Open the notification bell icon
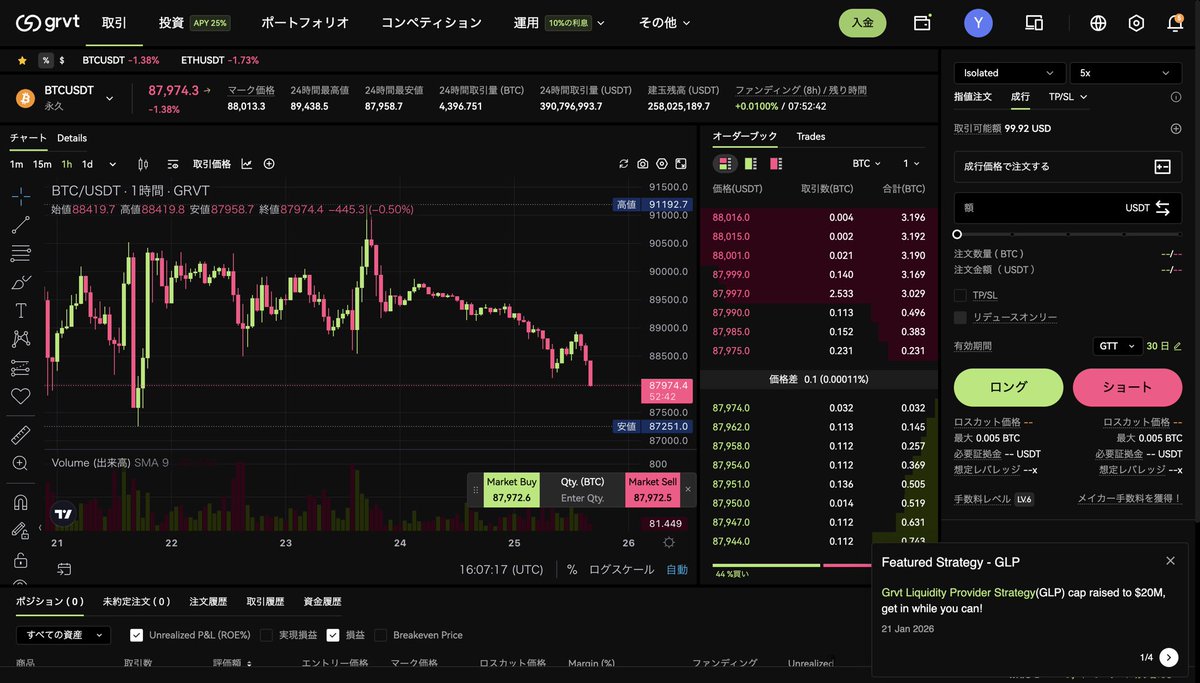The height and width of the screenshot is (683, 1200). (x=1178, y=22)
